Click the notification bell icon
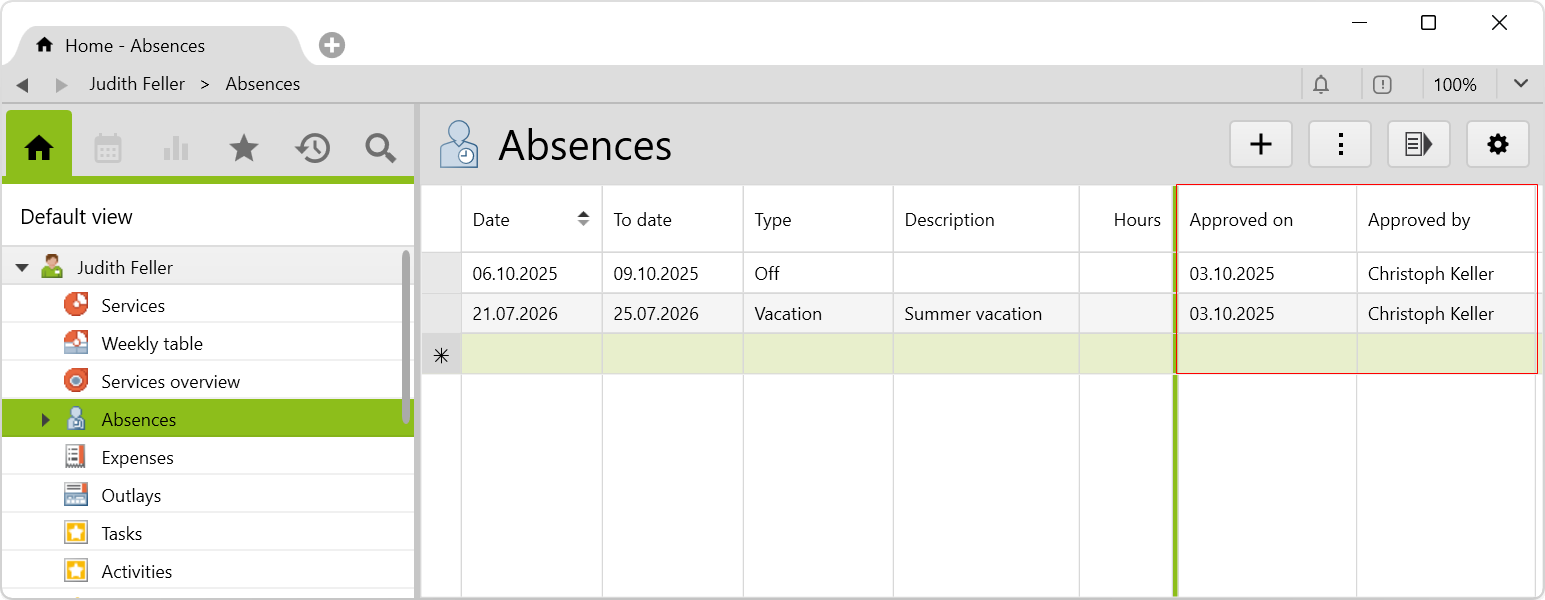Image resolution: width=1545 pixels, height=600 pixels. click(1321, 85)
